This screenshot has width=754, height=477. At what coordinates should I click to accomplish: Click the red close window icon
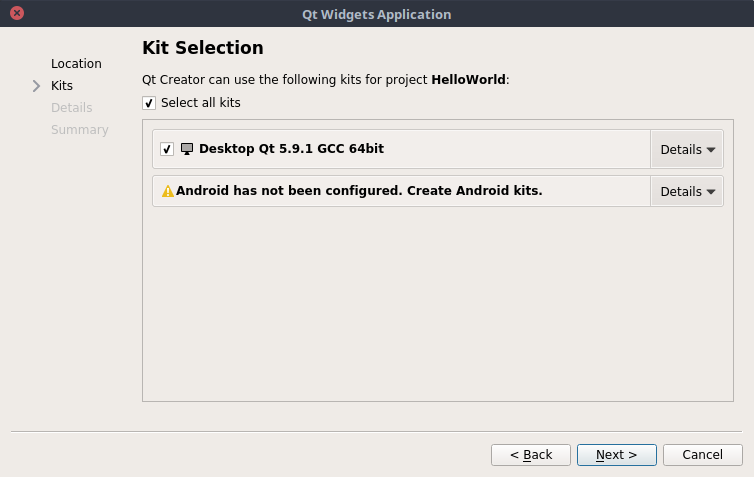point(17,14)
